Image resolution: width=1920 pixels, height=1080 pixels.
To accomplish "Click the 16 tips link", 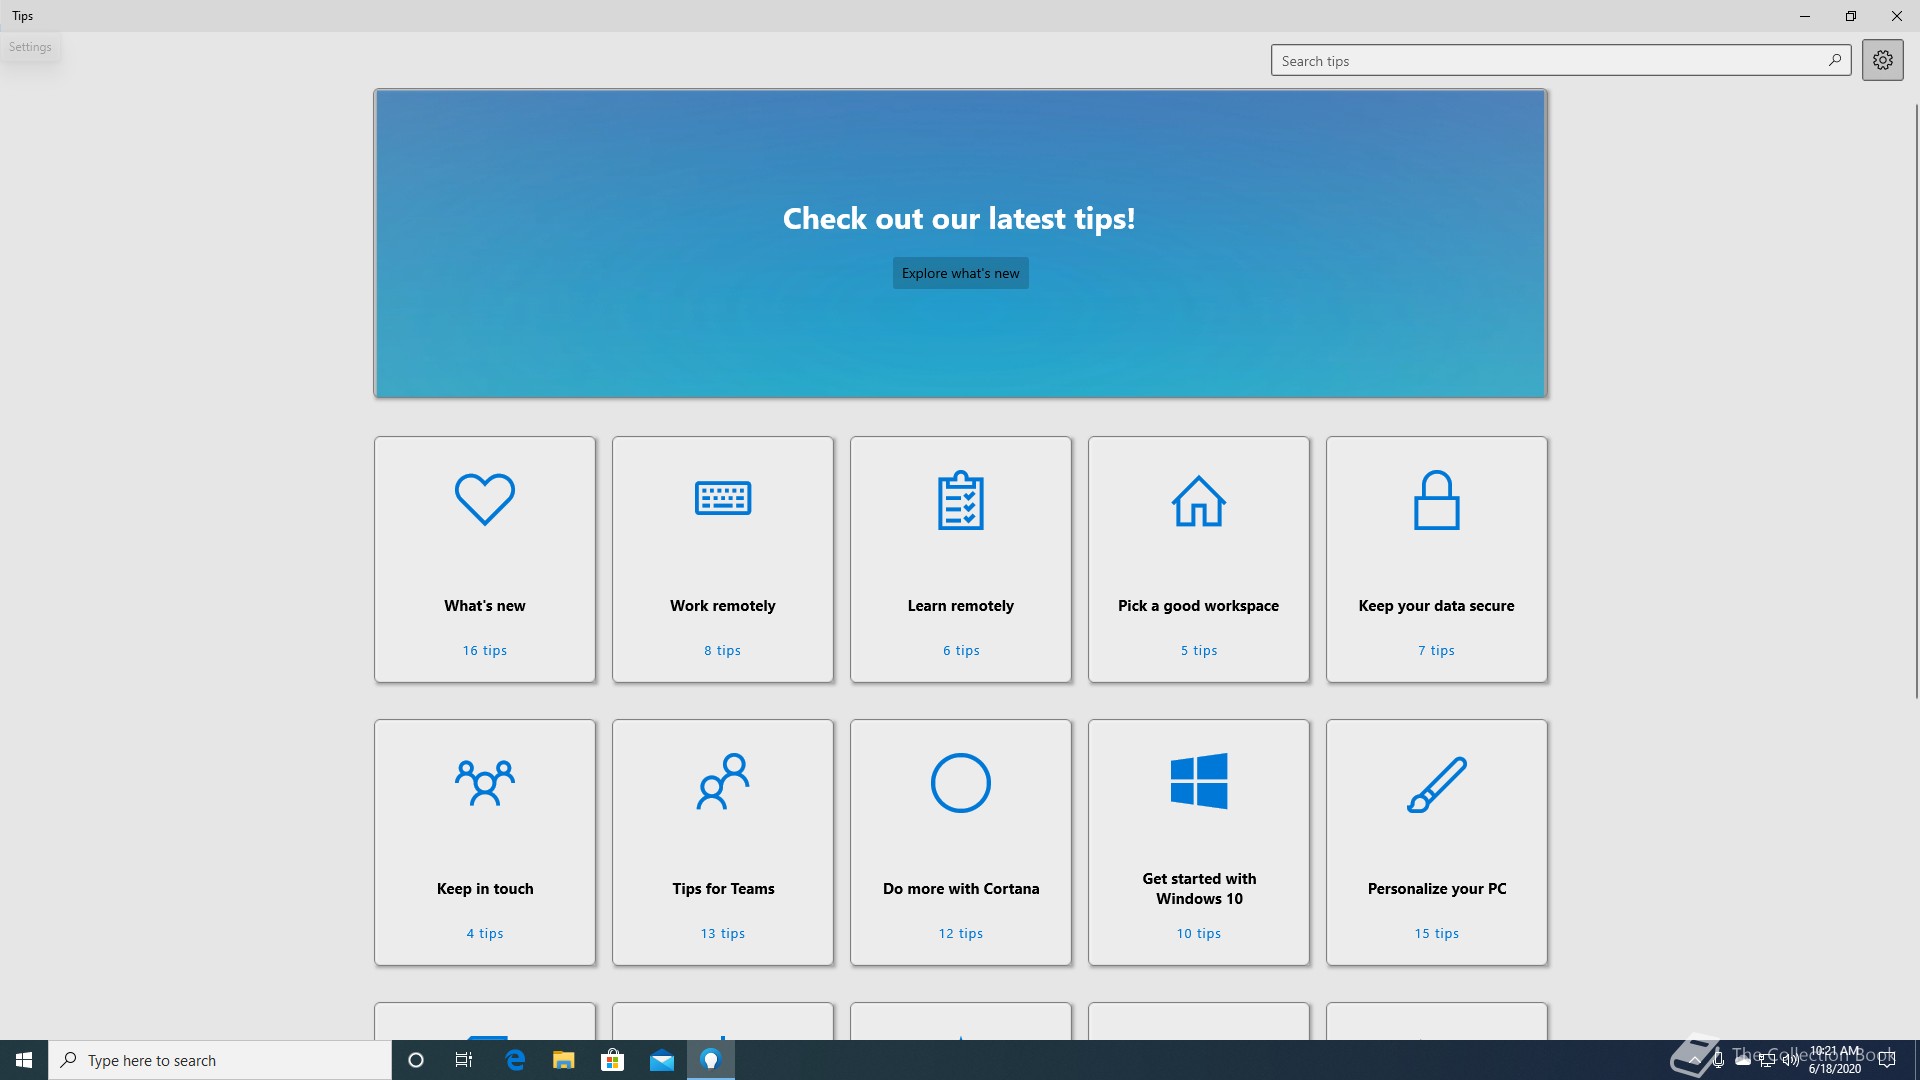I will point(485,650).
